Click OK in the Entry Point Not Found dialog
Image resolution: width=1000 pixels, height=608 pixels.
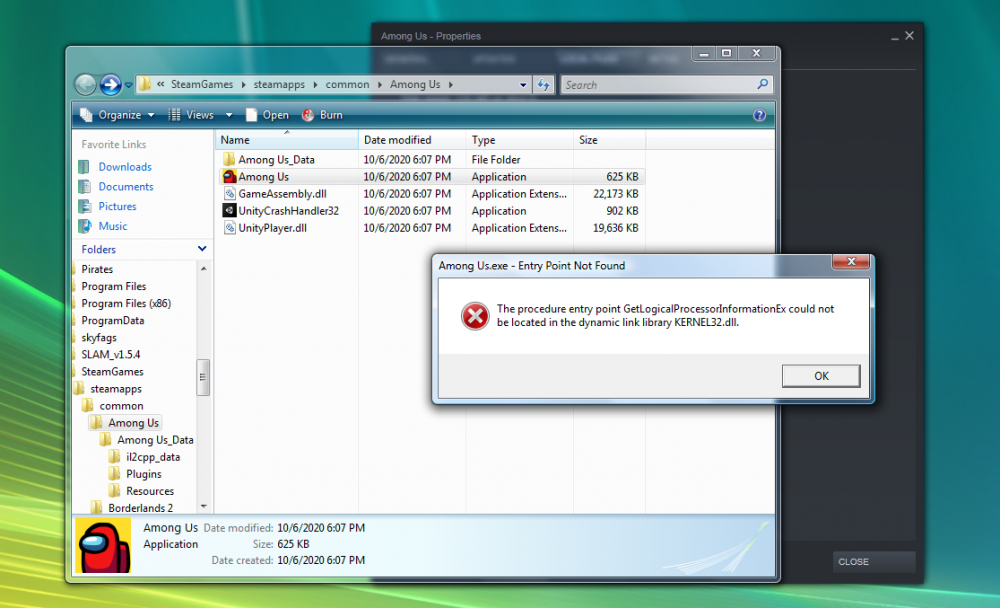(820, 376)
